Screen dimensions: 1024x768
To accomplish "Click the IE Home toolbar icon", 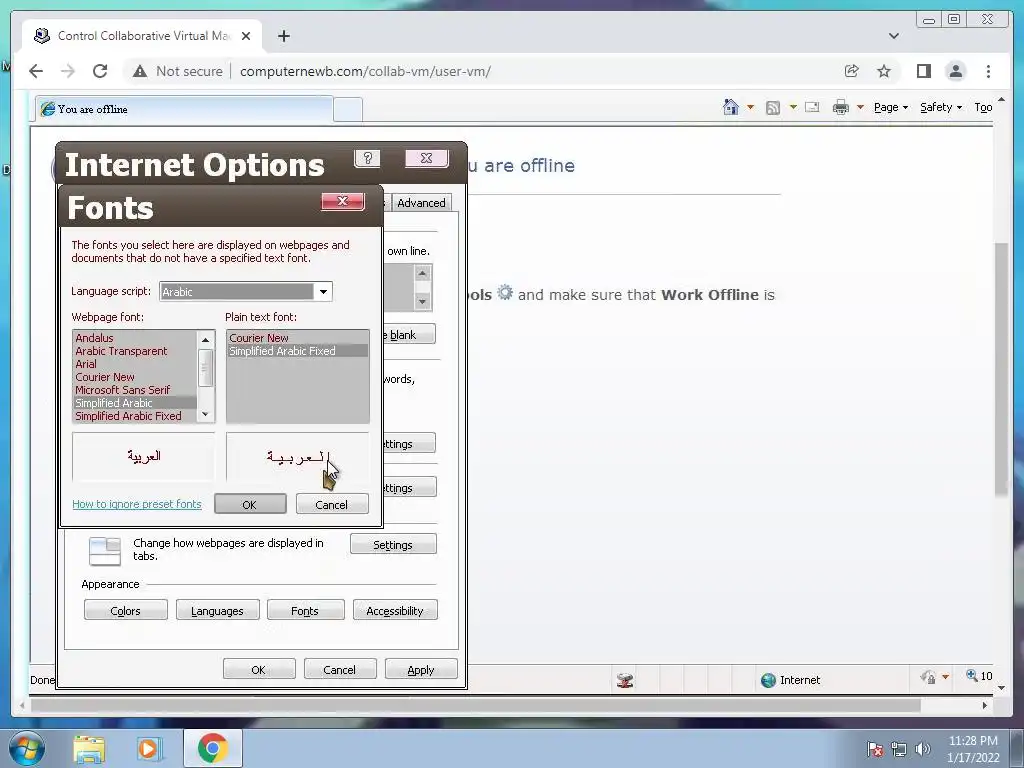I will (x=731, y=107).
